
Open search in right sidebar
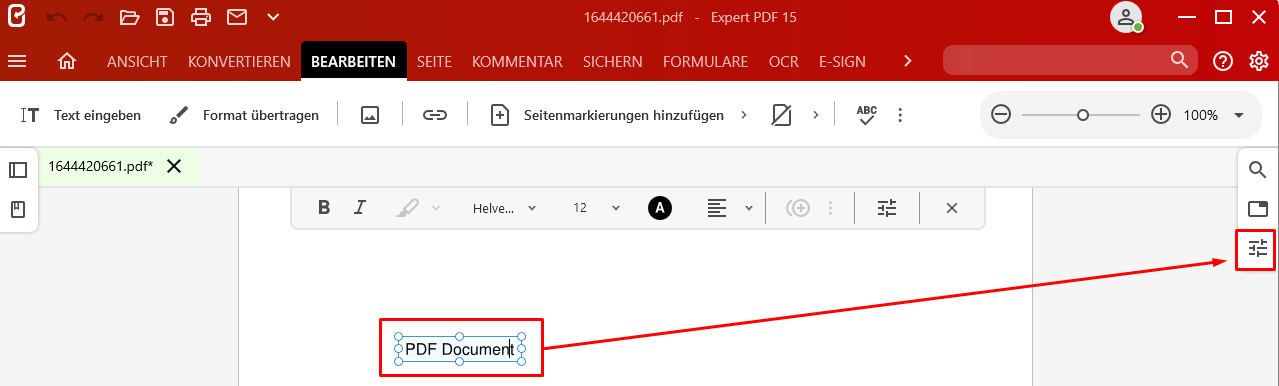click(x=1258, y=170)
